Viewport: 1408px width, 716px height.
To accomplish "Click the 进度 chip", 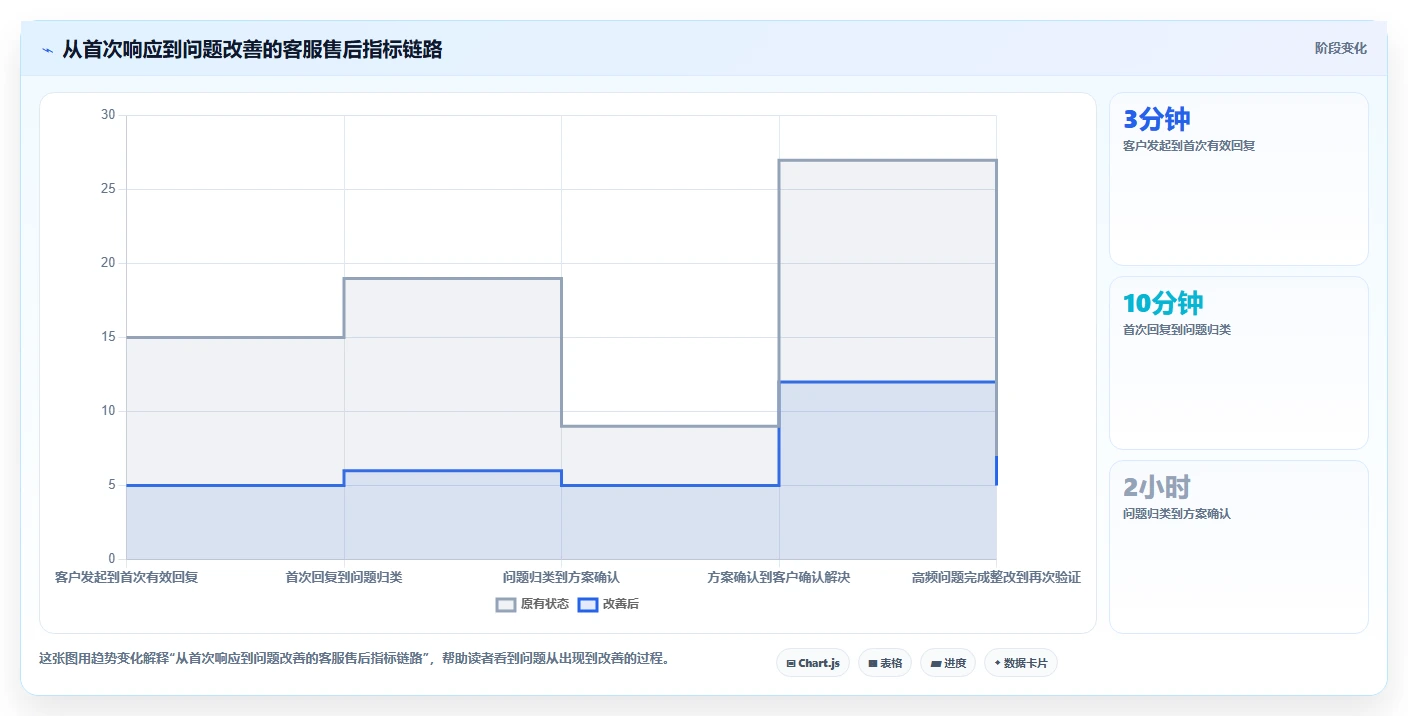I will 948,663.
